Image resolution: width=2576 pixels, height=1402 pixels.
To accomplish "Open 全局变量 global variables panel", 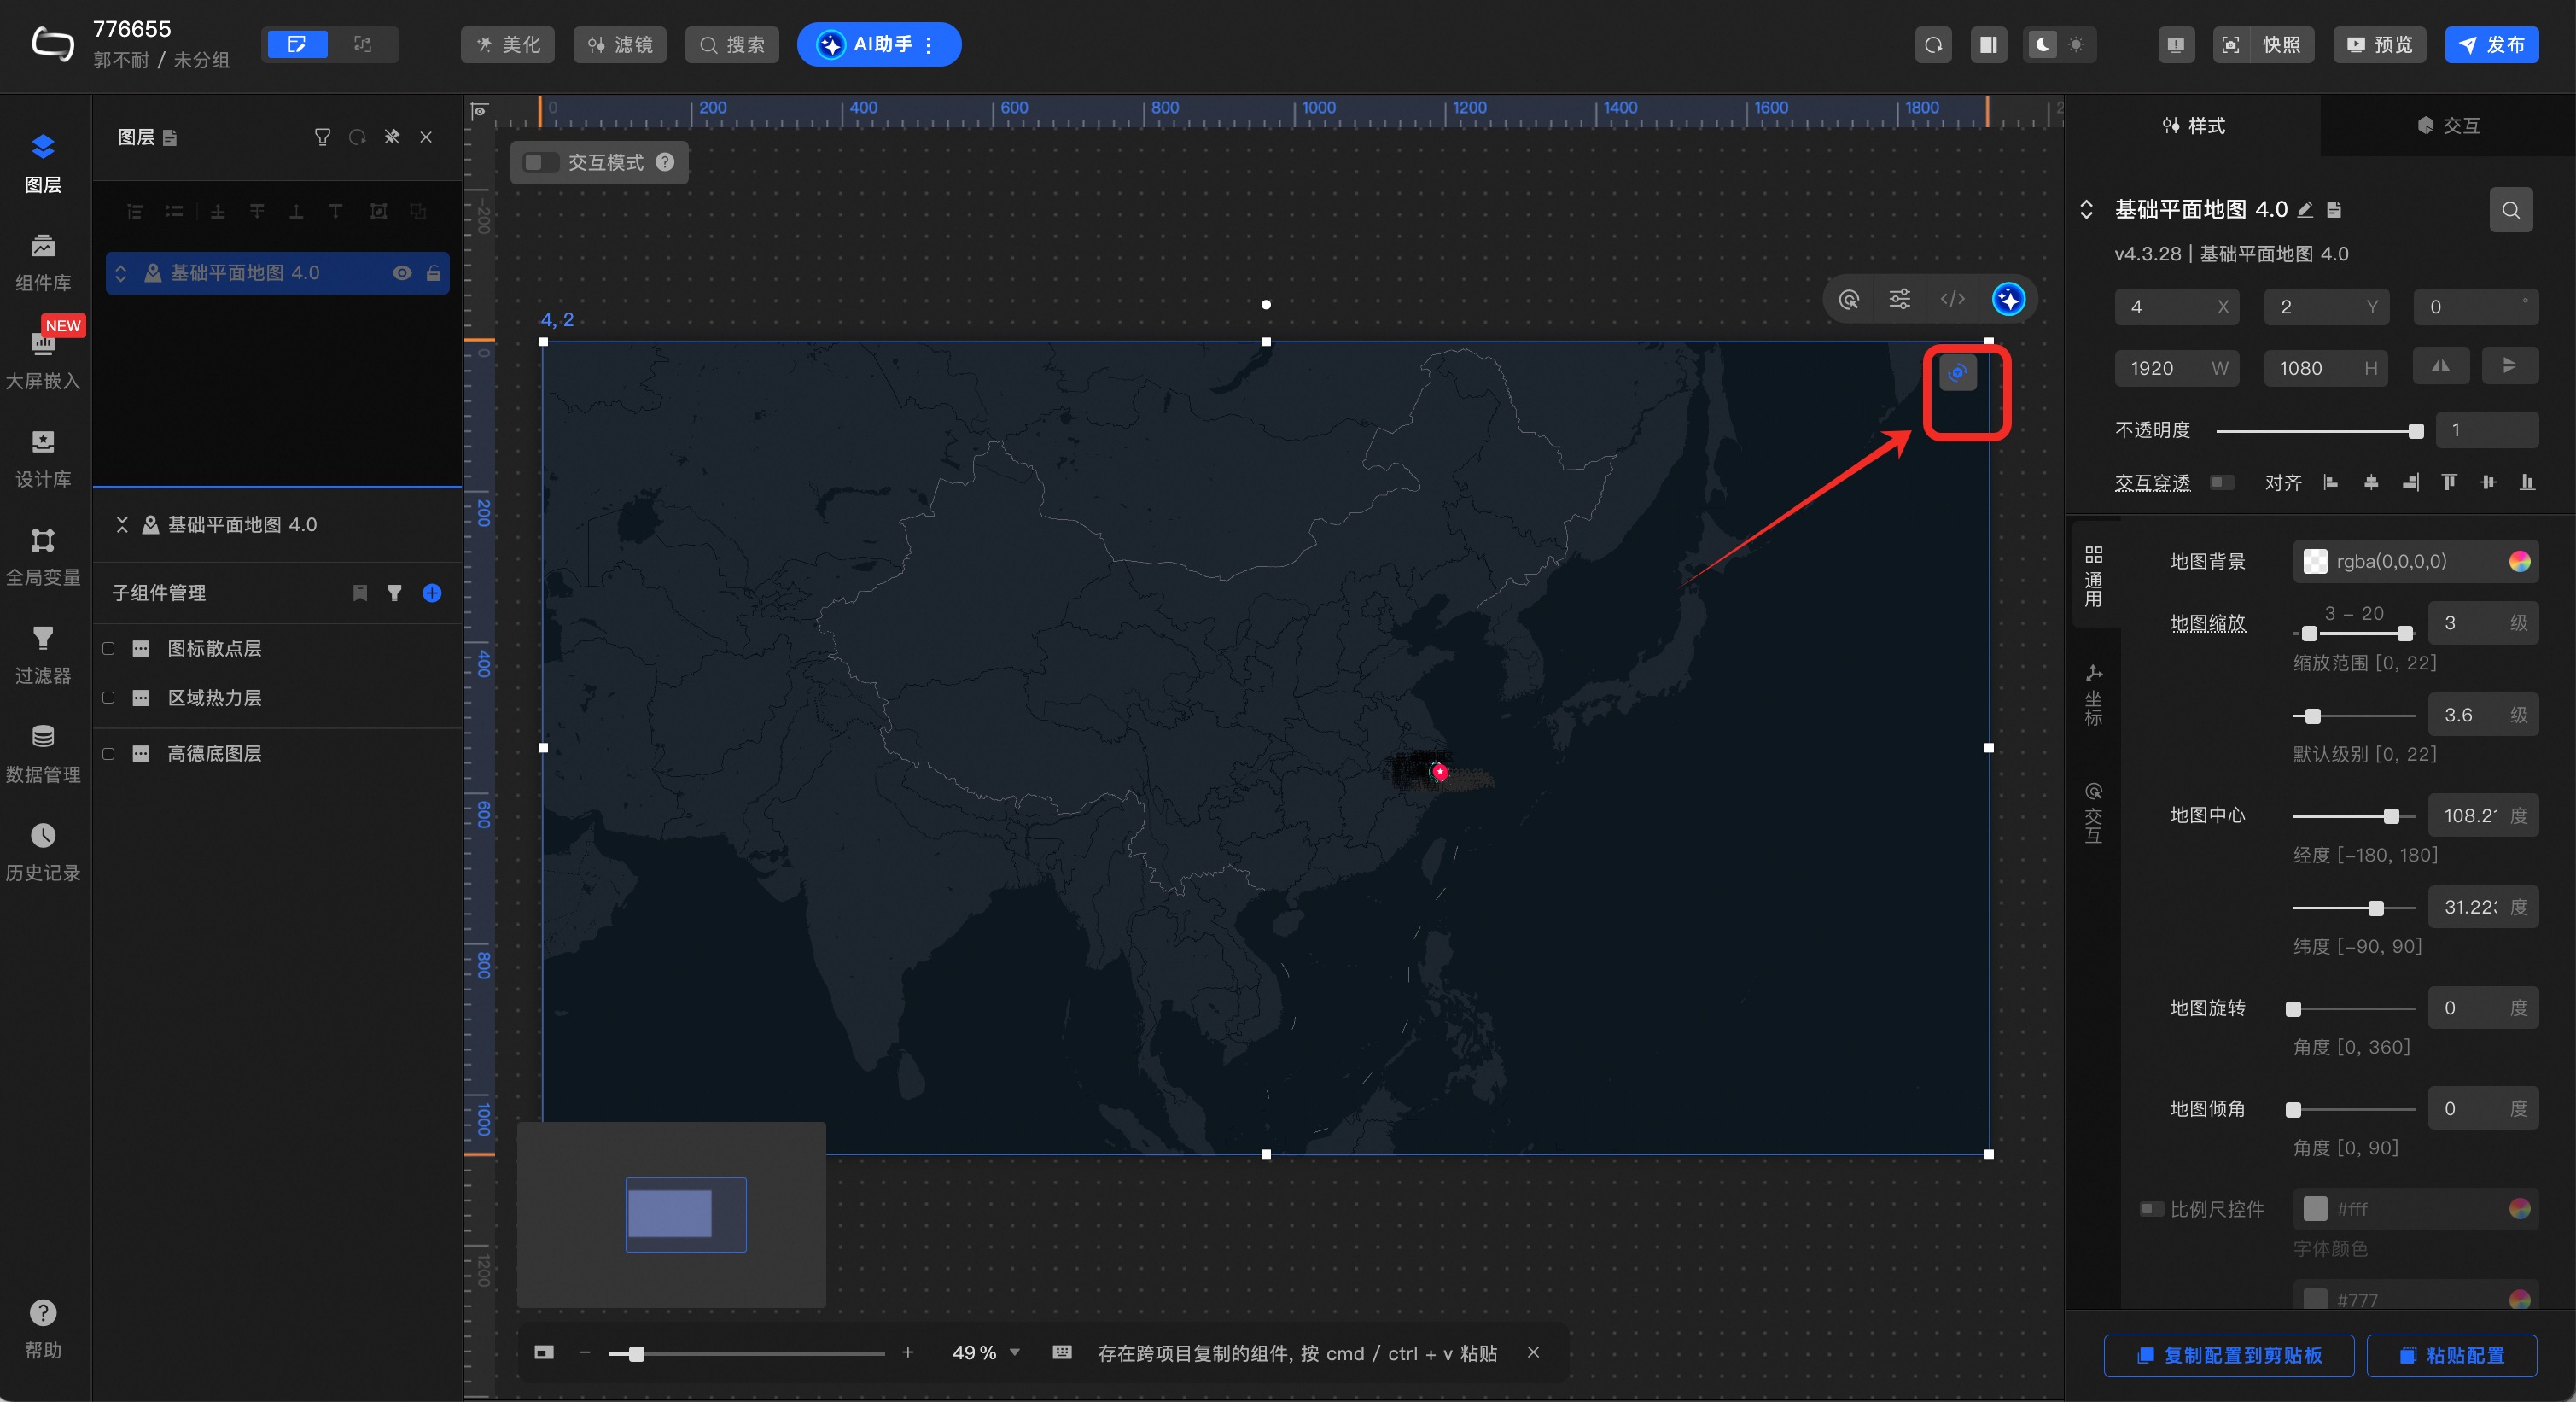I will 42,556.
